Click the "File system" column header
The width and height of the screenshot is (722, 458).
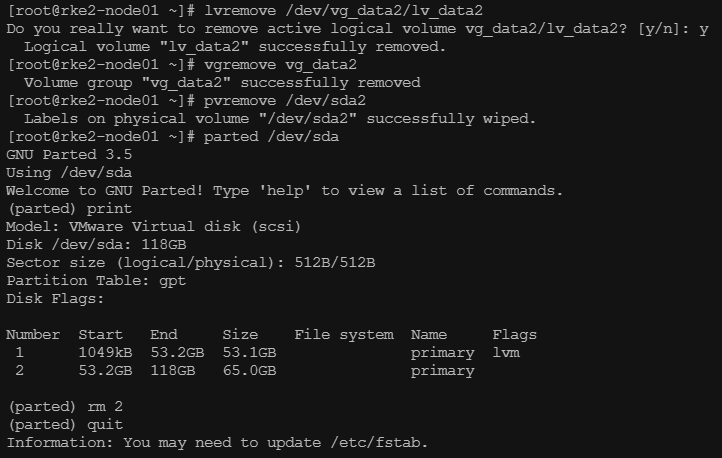pos(343,335)
